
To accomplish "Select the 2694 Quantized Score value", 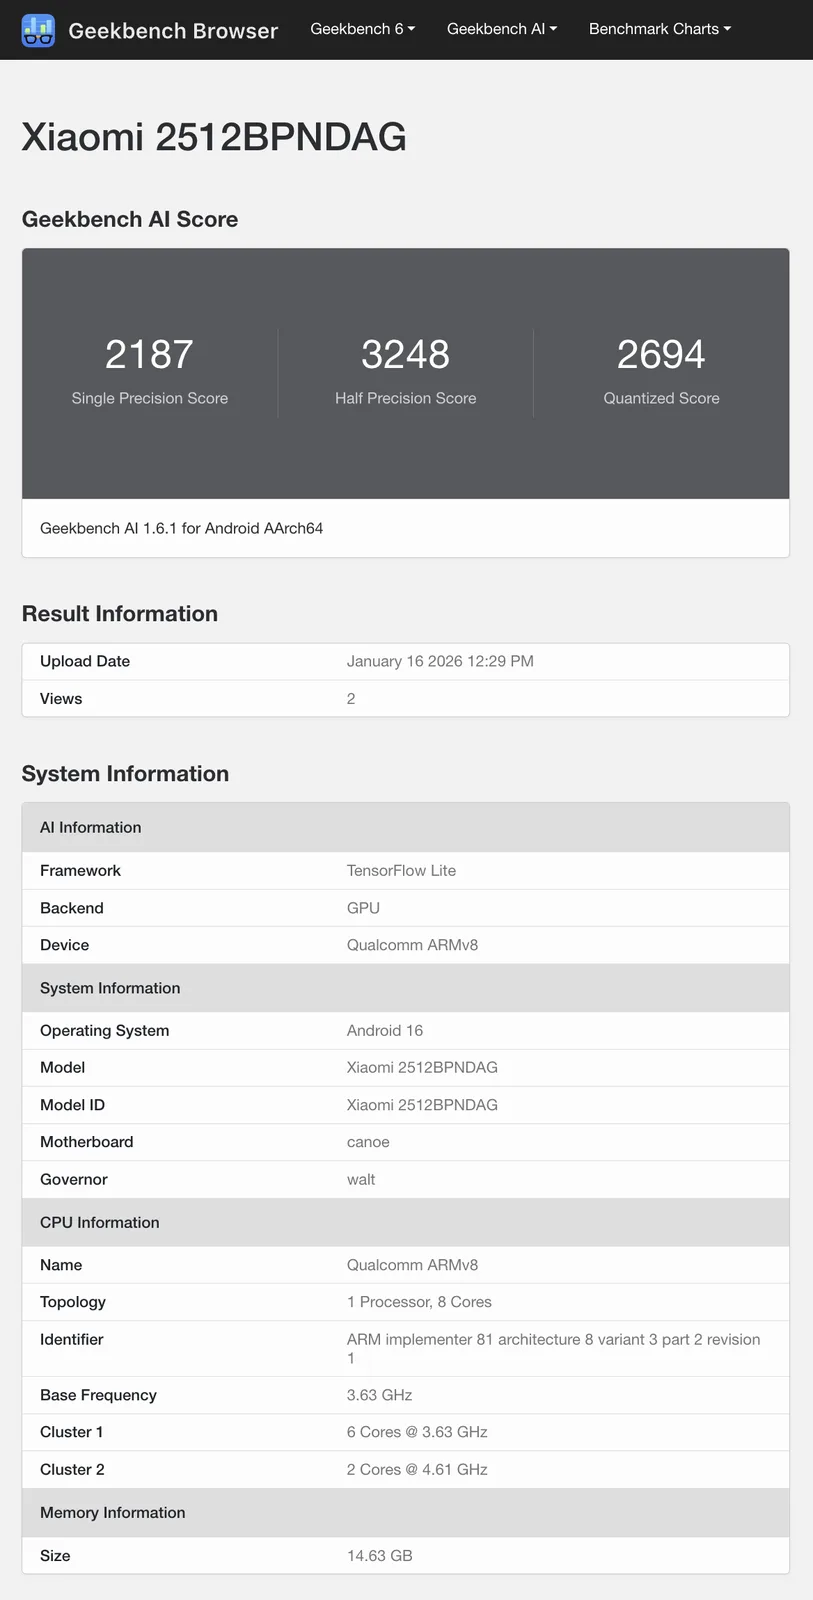I will 661,355.
